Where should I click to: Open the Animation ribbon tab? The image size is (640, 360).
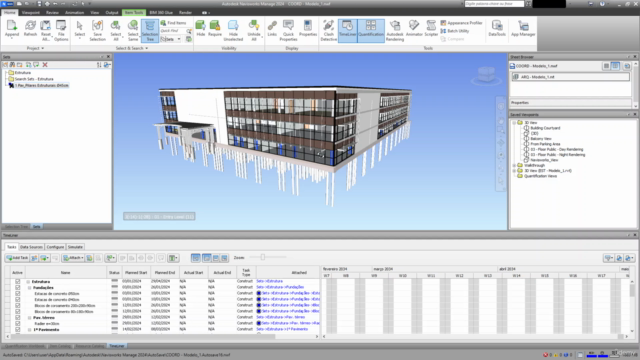(x=74, y=13)
